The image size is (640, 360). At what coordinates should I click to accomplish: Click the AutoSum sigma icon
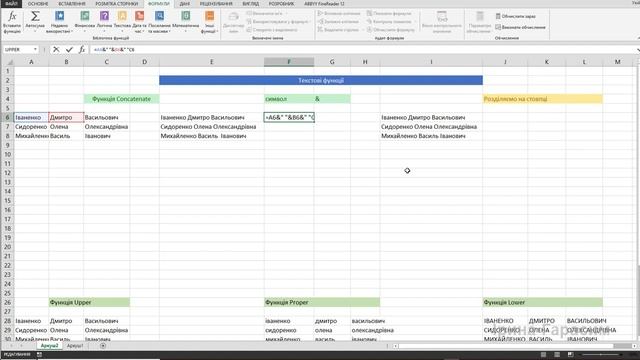pyautogui.click(x=35, y=16)
